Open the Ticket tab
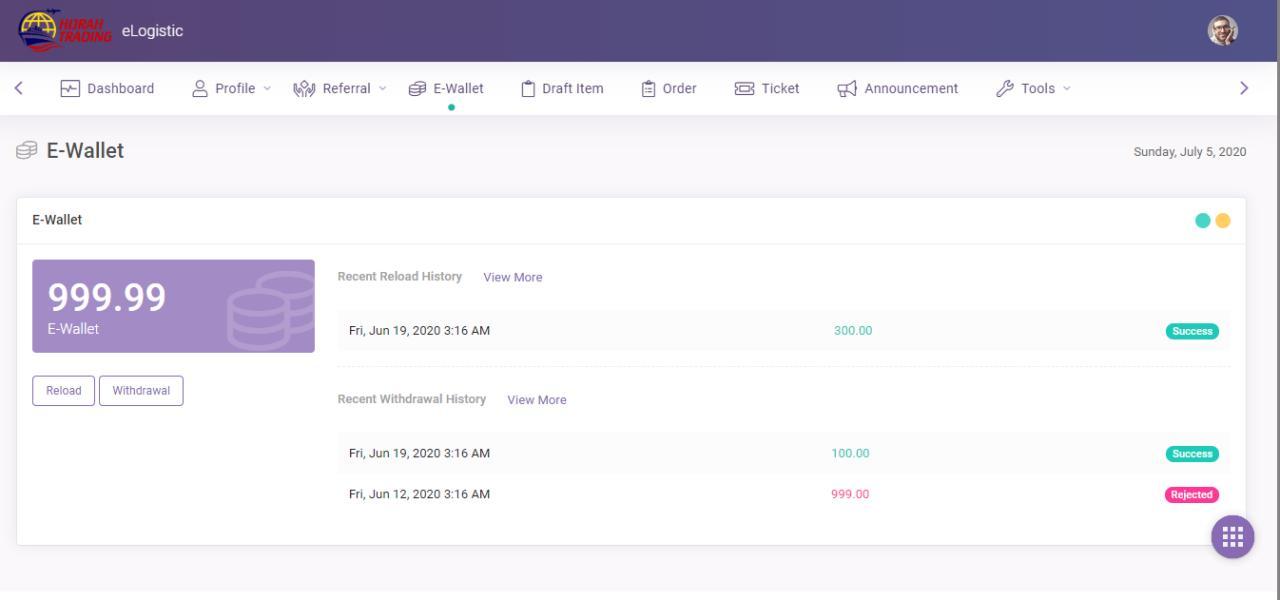Viewport: 1280px width, 600px height. [767, 88]
